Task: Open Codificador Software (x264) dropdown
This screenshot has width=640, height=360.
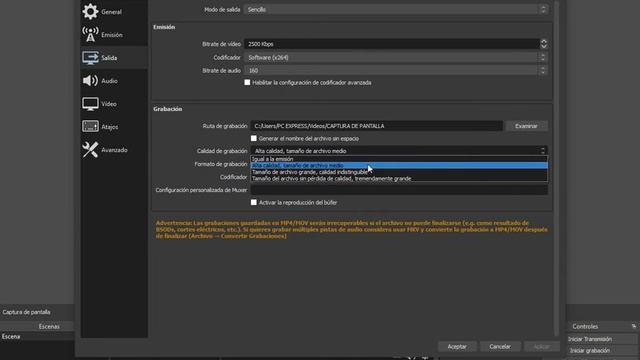Action: 396,58
